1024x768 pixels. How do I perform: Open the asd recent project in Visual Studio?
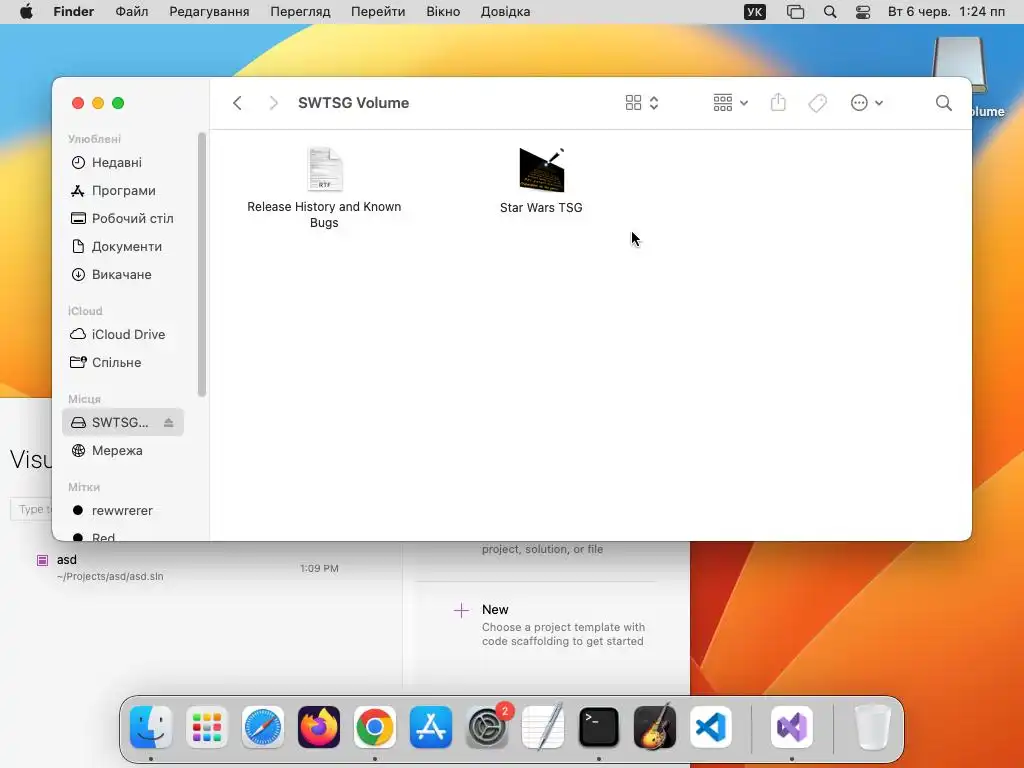[x=188, y=568]
